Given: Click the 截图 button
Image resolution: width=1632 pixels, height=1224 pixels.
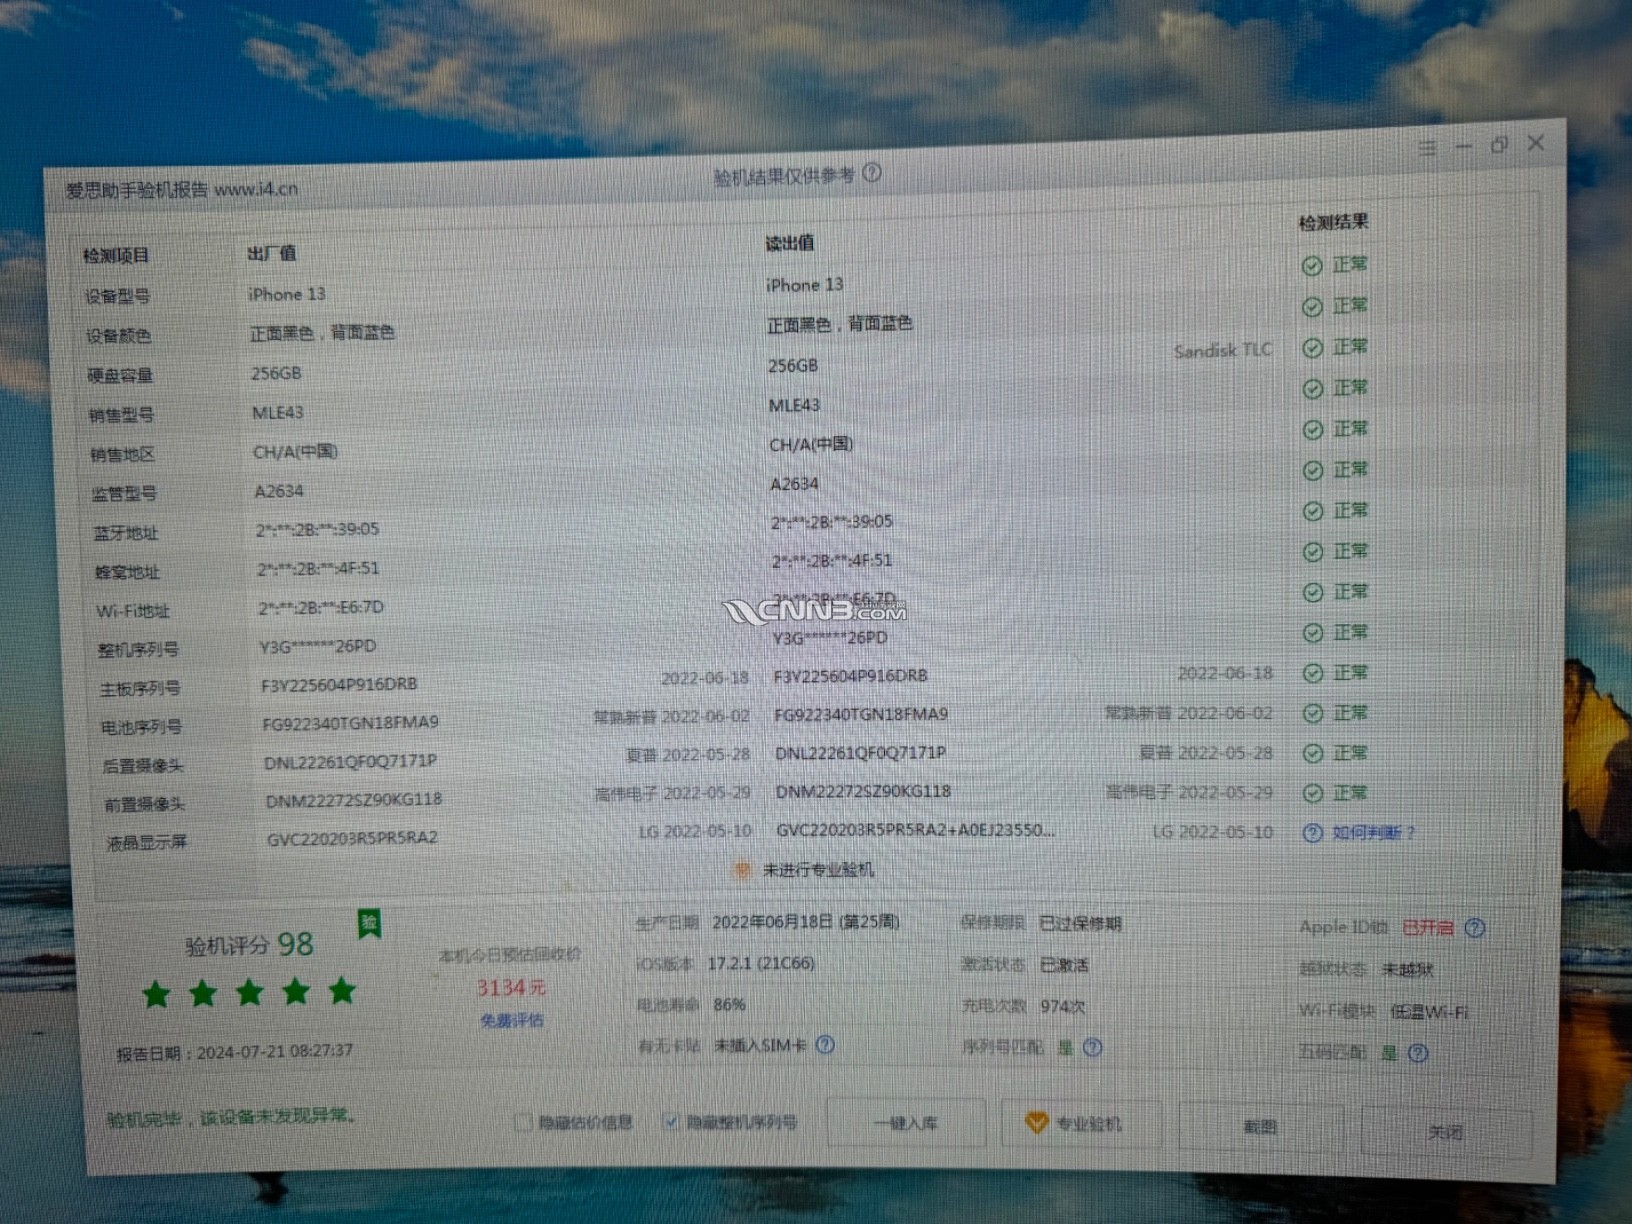Looking at the screenshot, I should (x=1260, y=1127).
